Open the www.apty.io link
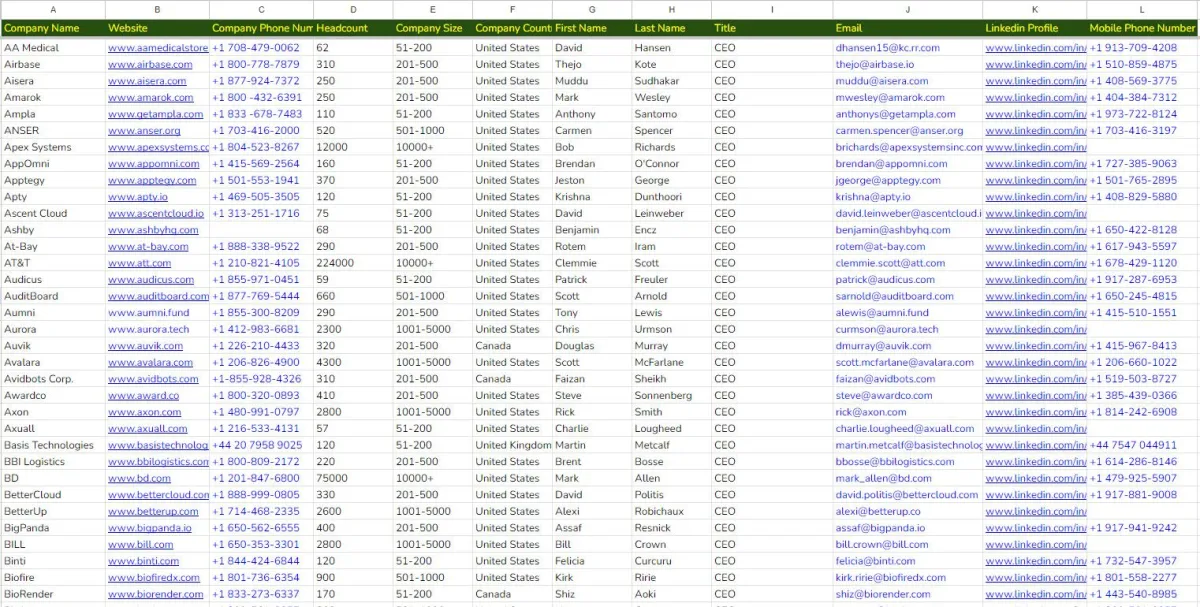This screenshot has height=607, width=1200. (138, 197)
